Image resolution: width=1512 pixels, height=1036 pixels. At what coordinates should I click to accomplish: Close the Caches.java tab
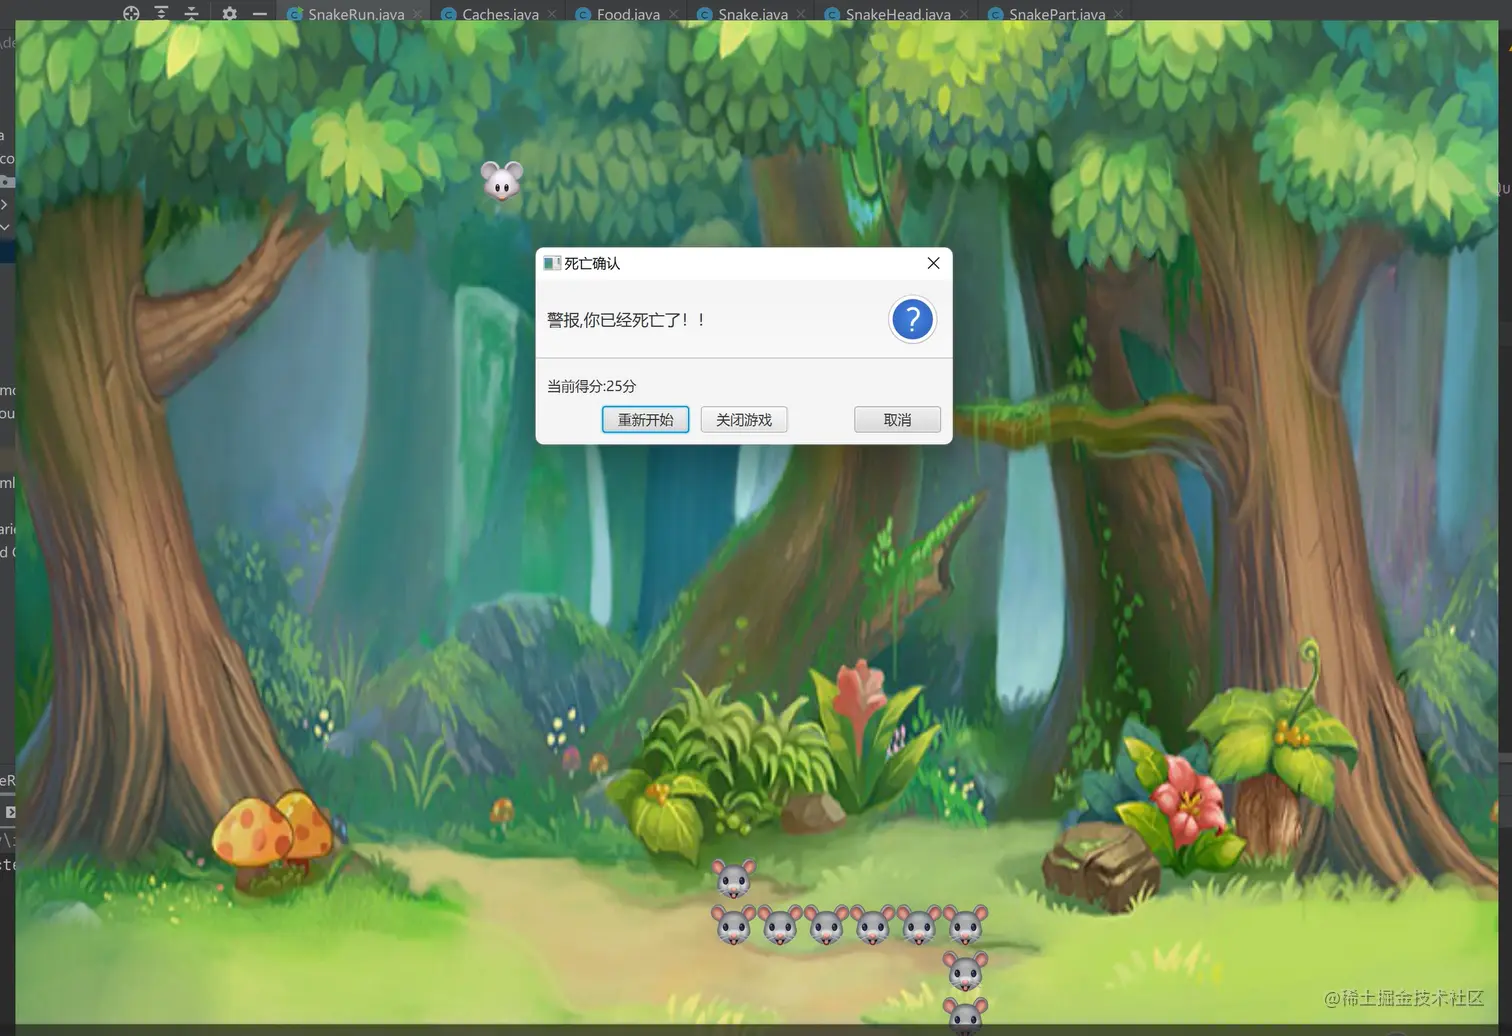pyautogui.click(x=552, y=14)
